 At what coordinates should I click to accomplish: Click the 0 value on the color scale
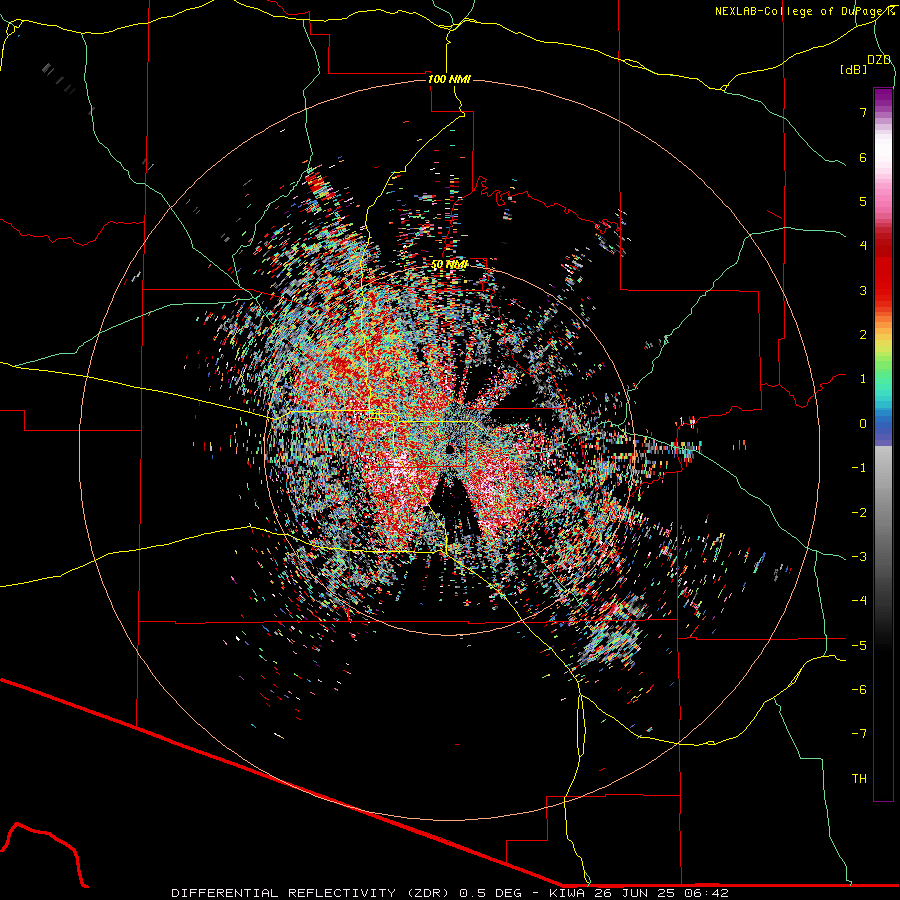[863, 424]
